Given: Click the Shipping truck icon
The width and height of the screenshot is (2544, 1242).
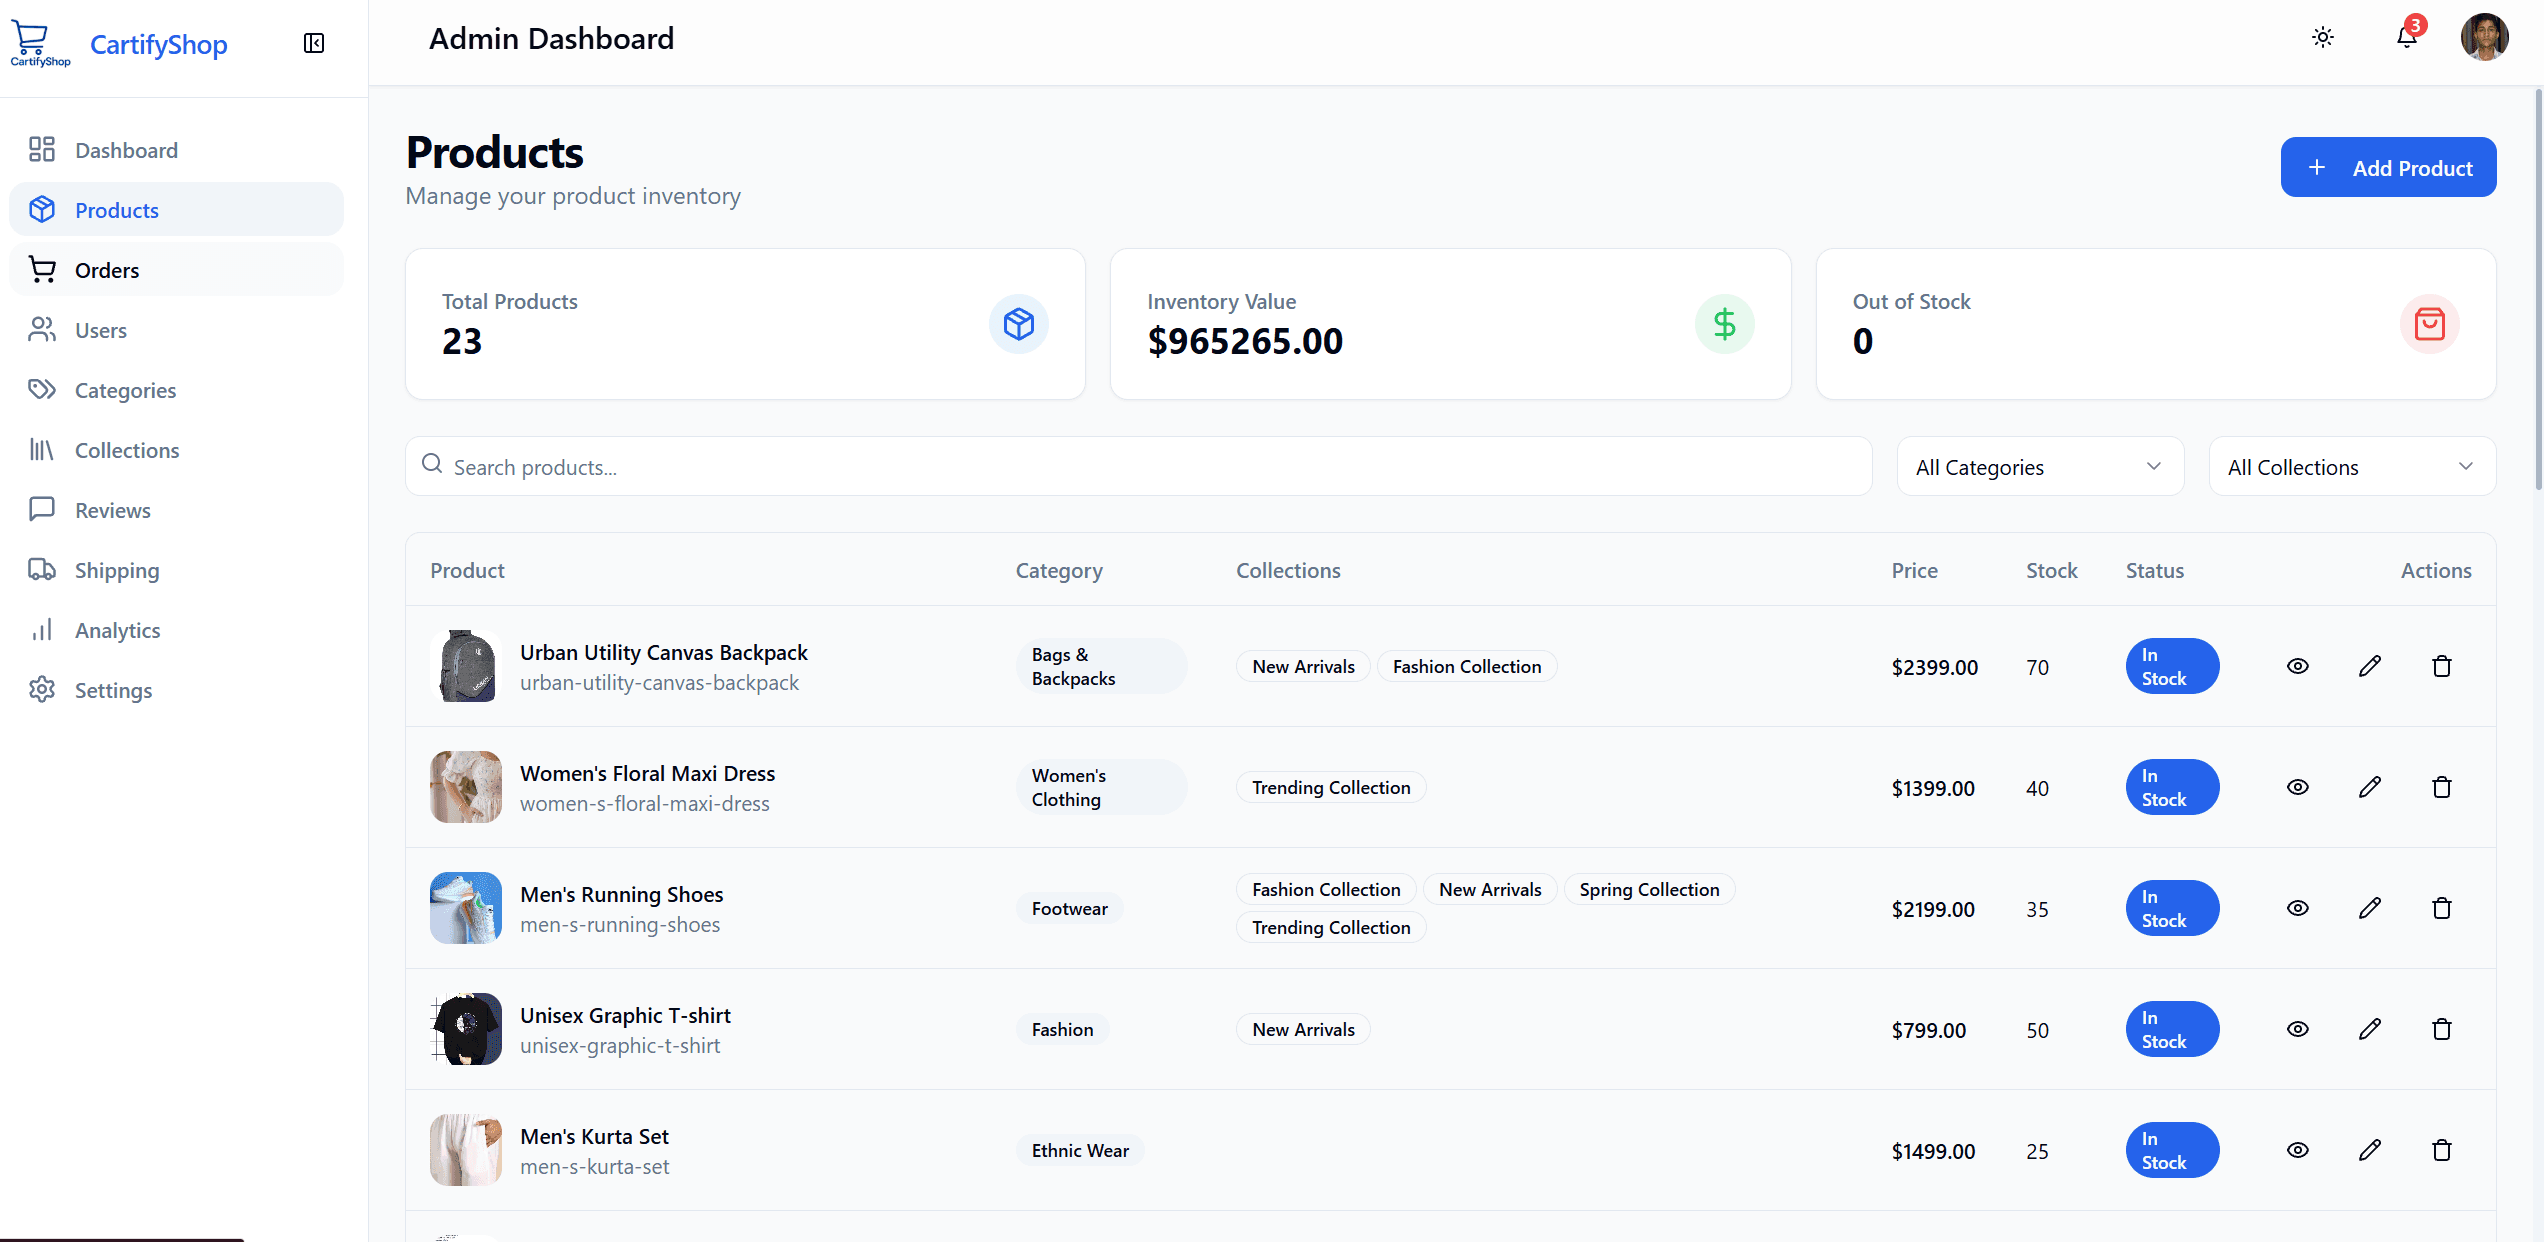Looking at the screenshot, I should pyautogui.click(x=42, y=570).
